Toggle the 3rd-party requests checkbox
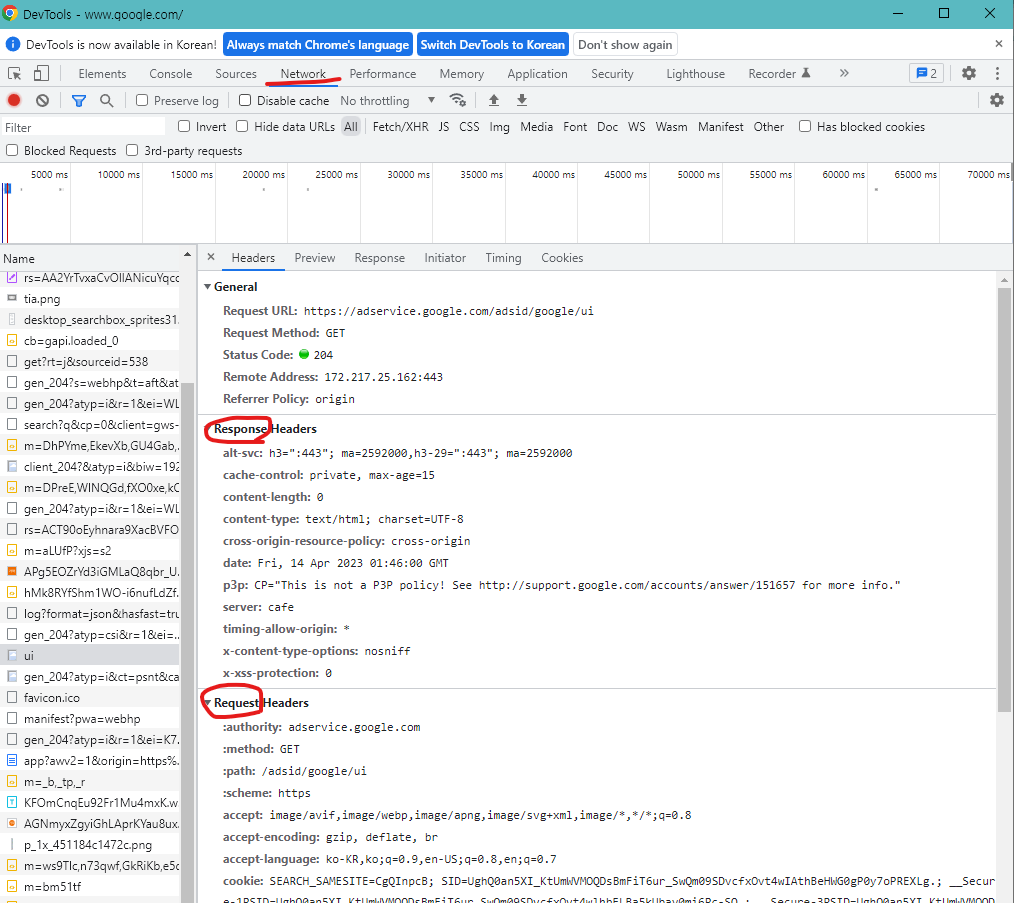The image size is (1014, 903). tap(132, 150)
